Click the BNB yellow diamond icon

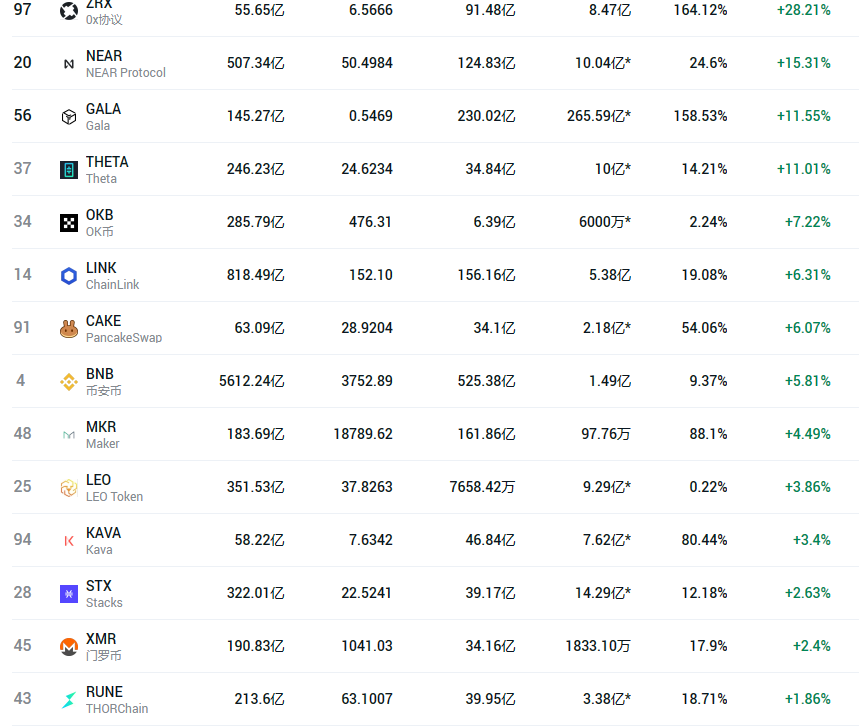[69, 382]
